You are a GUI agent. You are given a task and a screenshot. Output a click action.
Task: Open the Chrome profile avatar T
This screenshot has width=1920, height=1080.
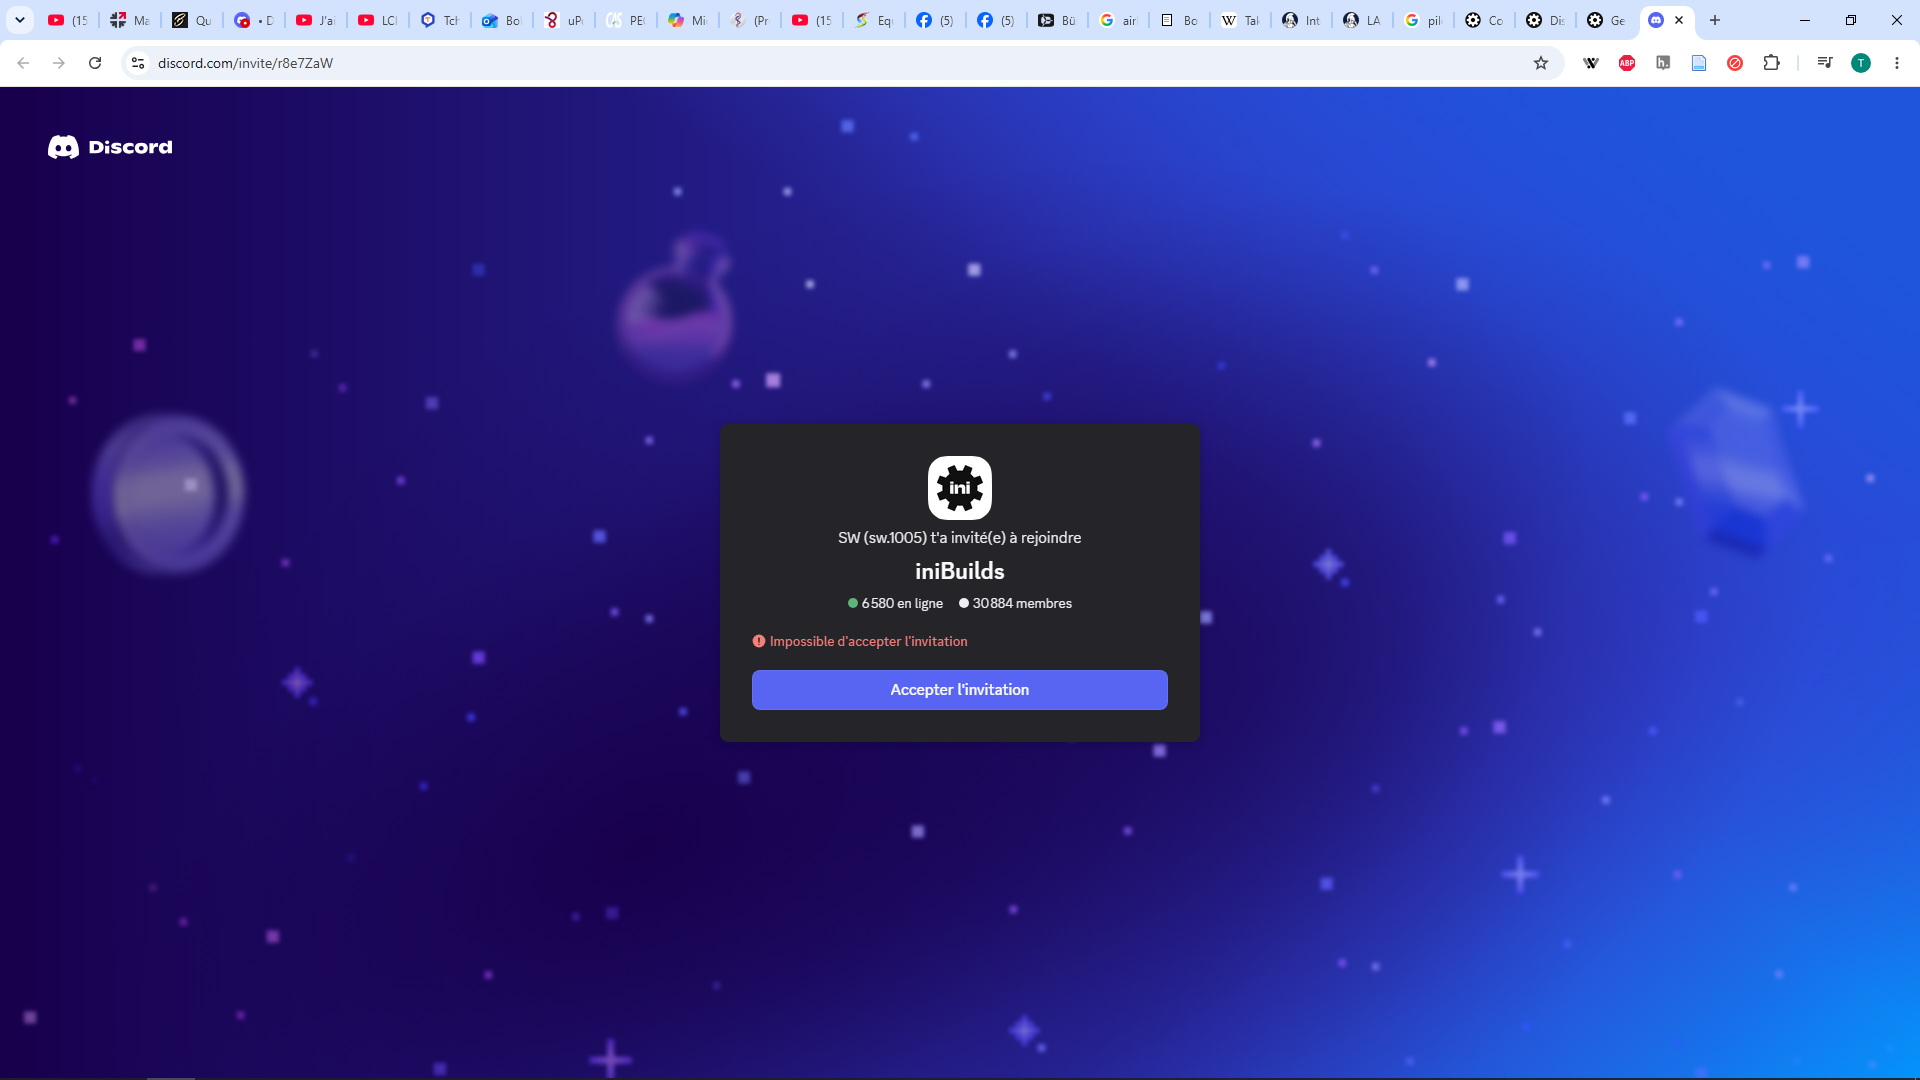tap(1861, 63)
